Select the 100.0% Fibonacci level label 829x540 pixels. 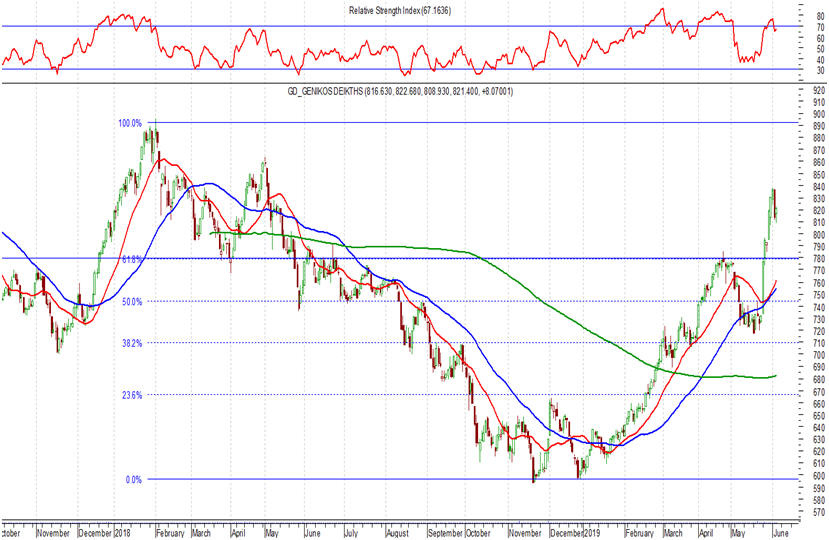pos(130,123)
